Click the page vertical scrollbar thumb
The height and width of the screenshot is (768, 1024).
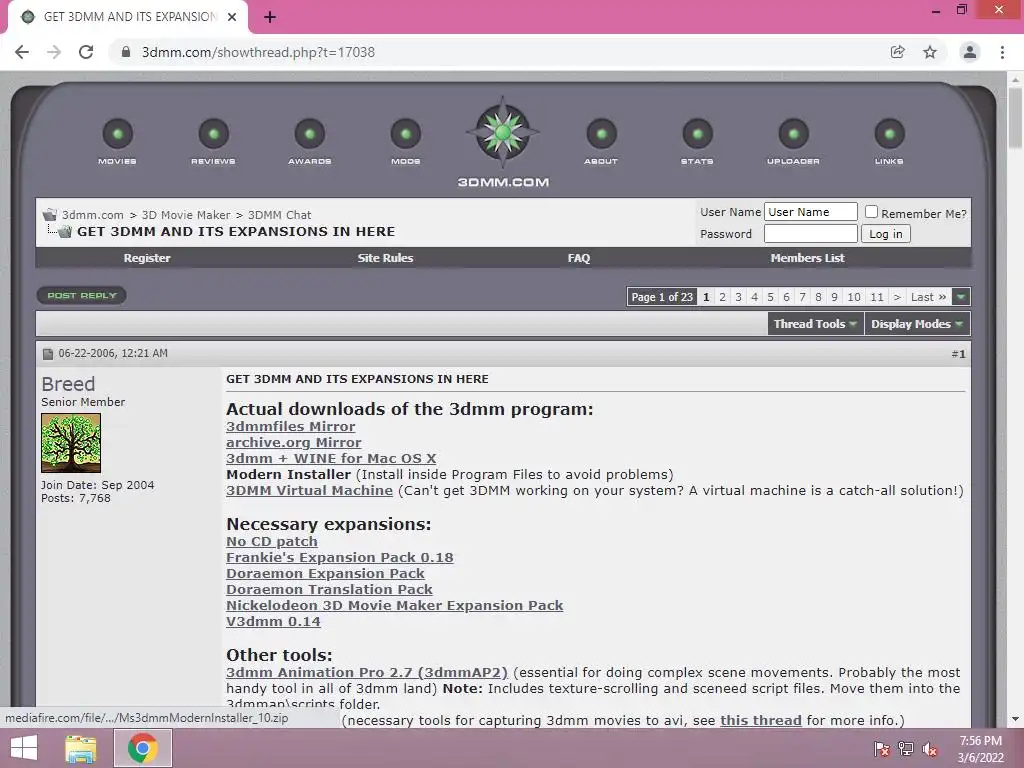1015,118
